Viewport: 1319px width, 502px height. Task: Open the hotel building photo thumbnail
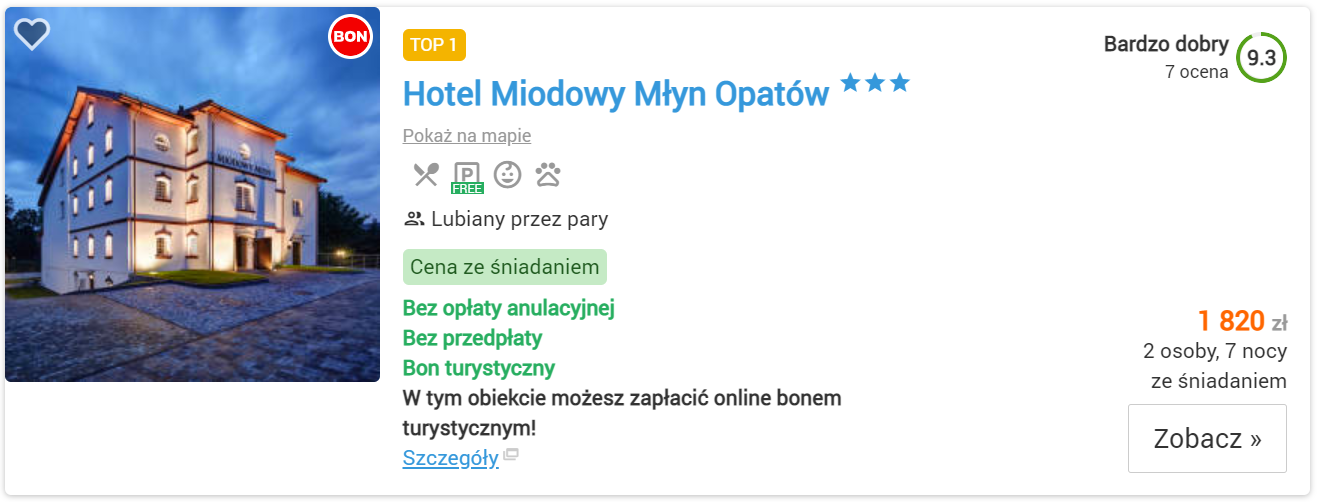[x=192, y=194]
